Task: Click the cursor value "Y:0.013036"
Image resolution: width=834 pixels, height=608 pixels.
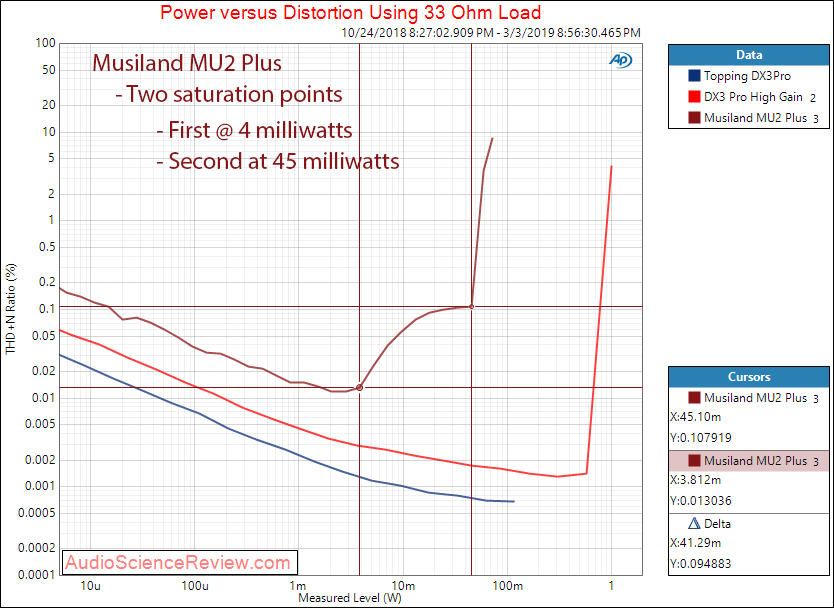Action: click(x=701, y=501)
